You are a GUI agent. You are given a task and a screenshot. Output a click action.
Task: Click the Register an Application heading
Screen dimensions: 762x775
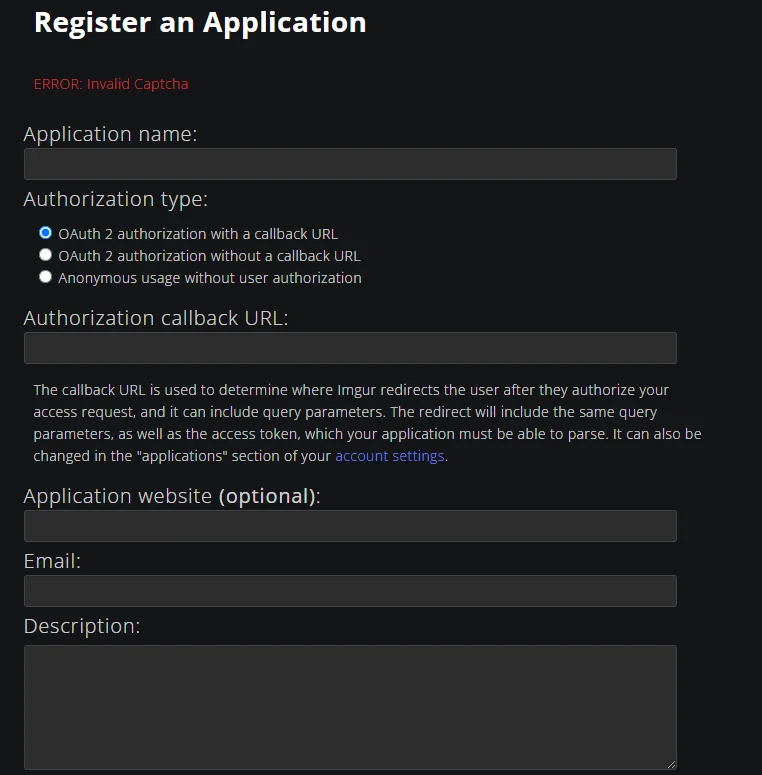[x=200, y=23]
